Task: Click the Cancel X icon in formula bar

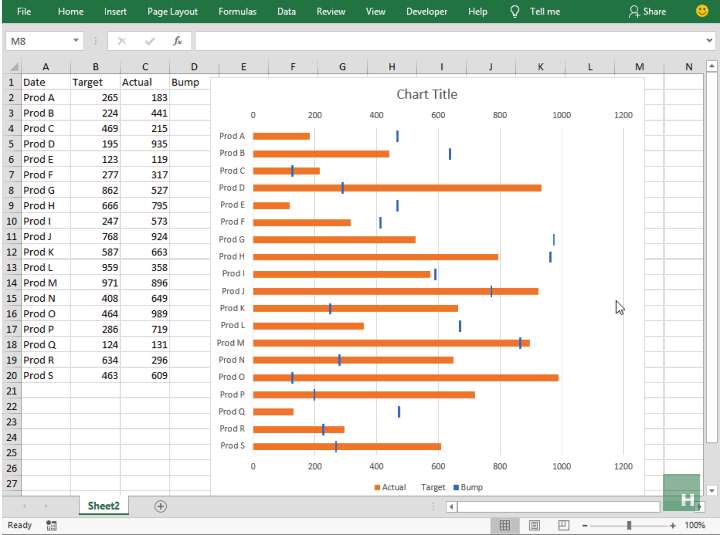Action: coord(122,41)
